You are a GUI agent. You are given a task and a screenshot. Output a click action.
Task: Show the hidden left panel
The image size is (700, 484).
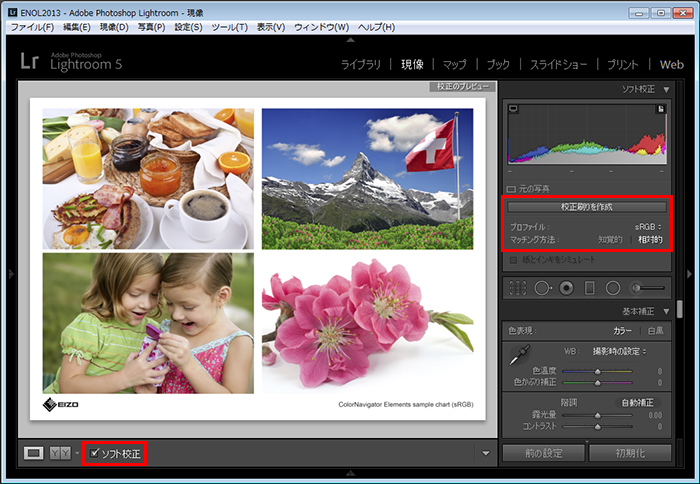pyautogui.click(x=11, y=273)
